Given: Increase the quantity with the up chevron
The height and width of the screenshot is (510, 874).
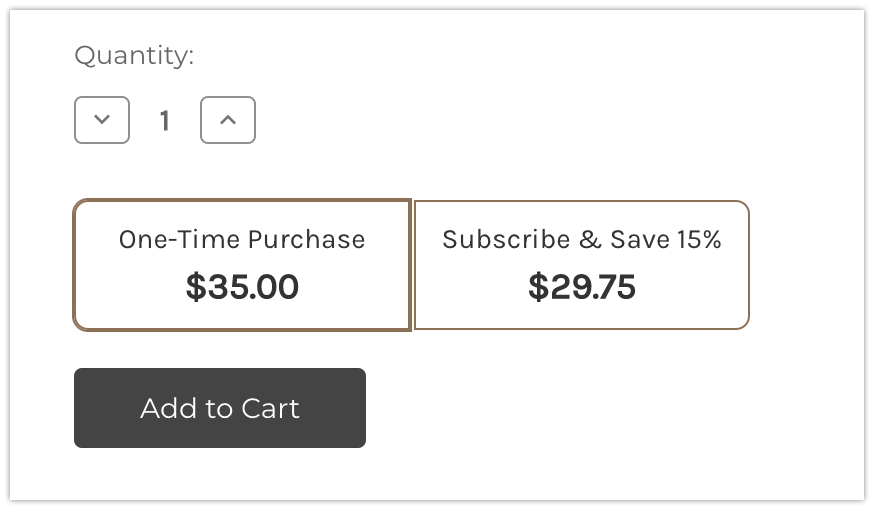Looking at the screenshot, I should point(228,120).
